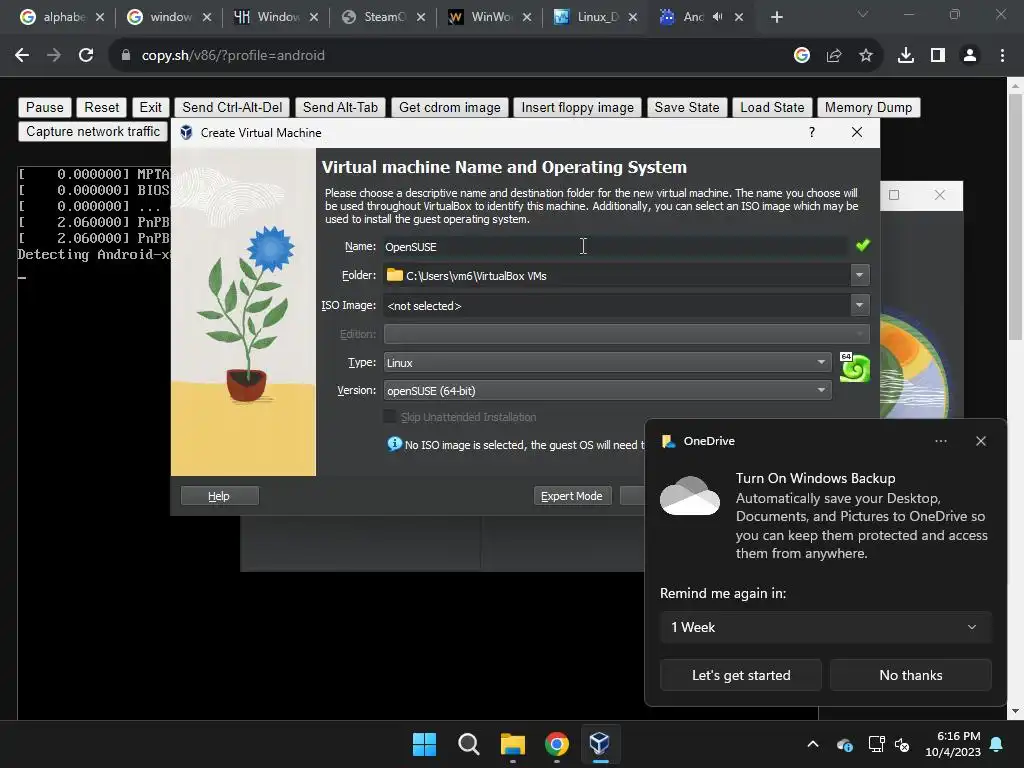
Task: Click No thanks in OneDrive
Action: (x=910, y=675)
